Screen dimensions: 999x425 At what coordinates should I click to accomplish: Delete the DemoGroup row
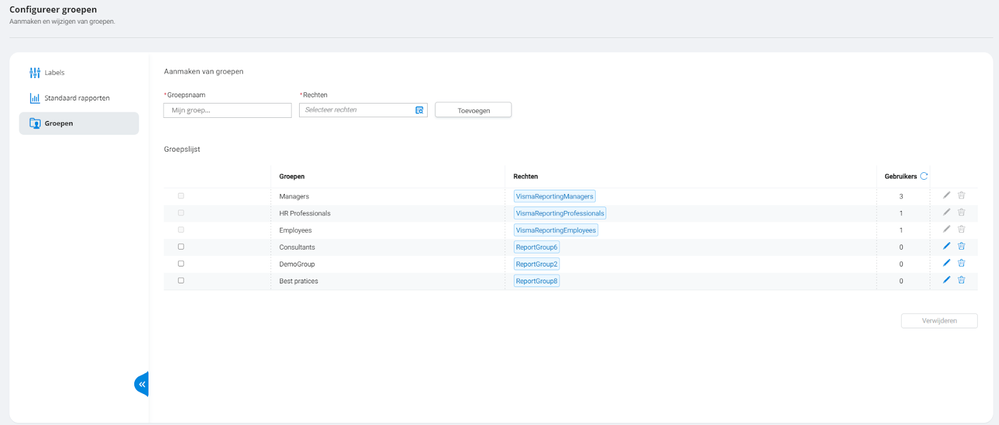coord(961,263)
